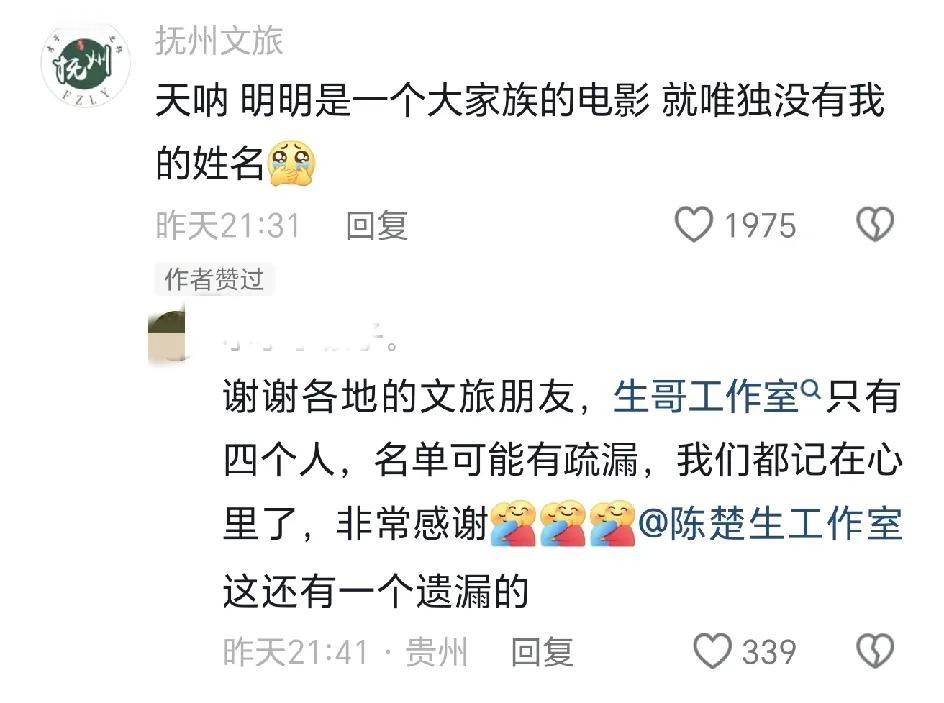
Task: Tap the 贵州 location label
Action: tap(436, 652)
